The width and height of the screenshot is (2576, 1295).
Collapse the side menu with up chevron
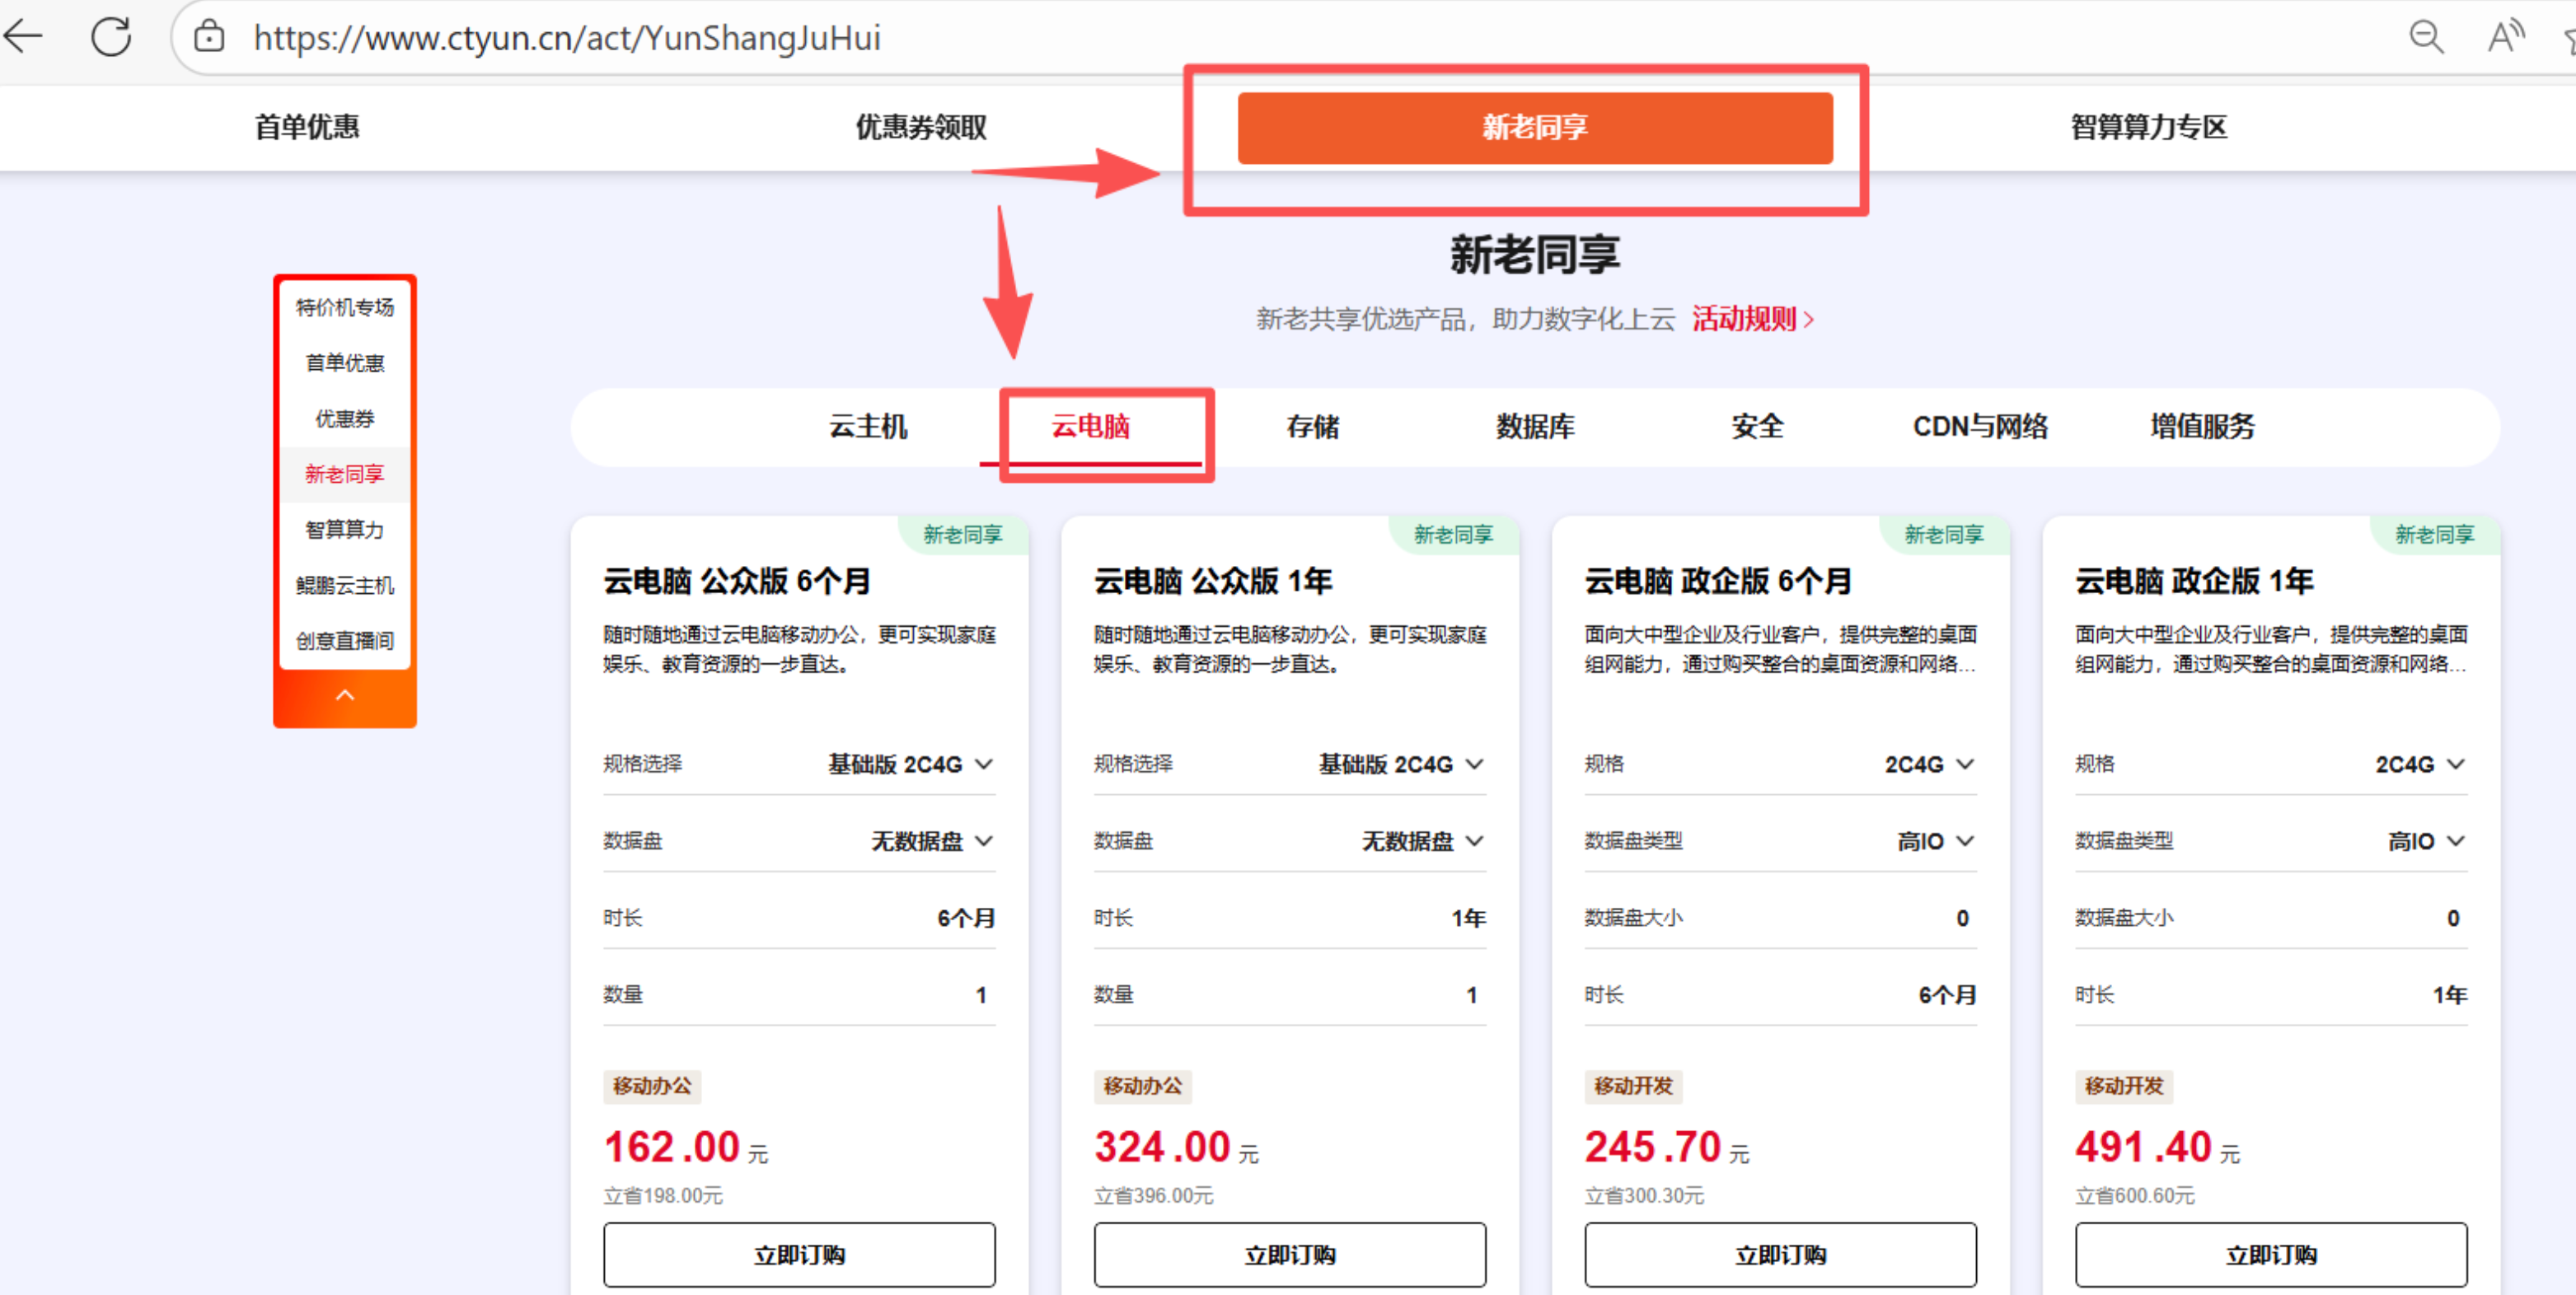345,696
